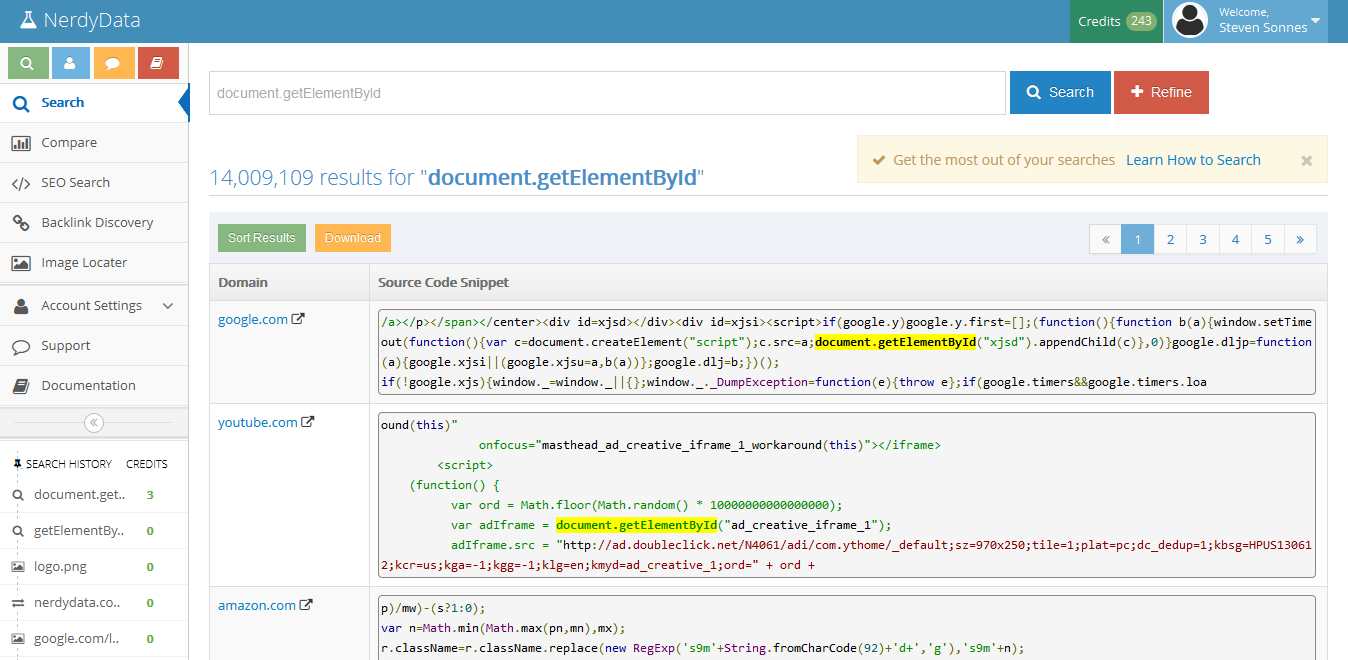
Task: Click the orange Download button
Action: [x=353, y=238]
